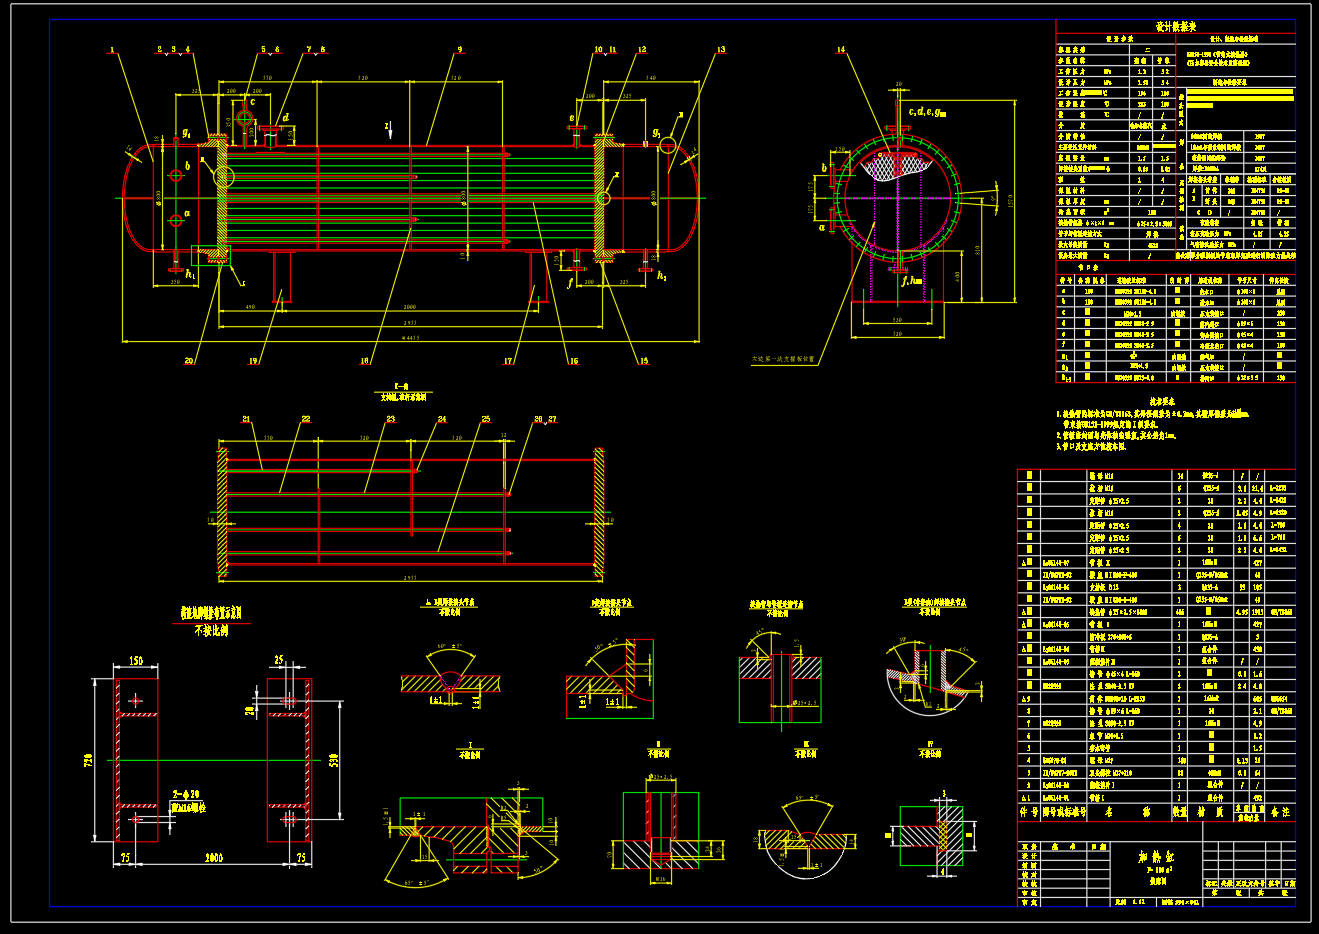This screenshot has width=1319, height=934.
Task: Select nozzle b circle on the left channel
Action: click(176, 177)
